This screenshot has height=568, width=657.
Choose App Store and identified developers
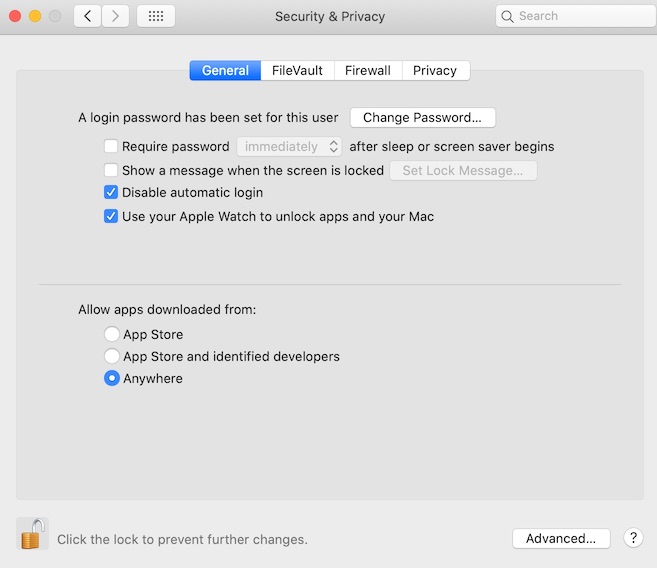[x=112, y=357]
